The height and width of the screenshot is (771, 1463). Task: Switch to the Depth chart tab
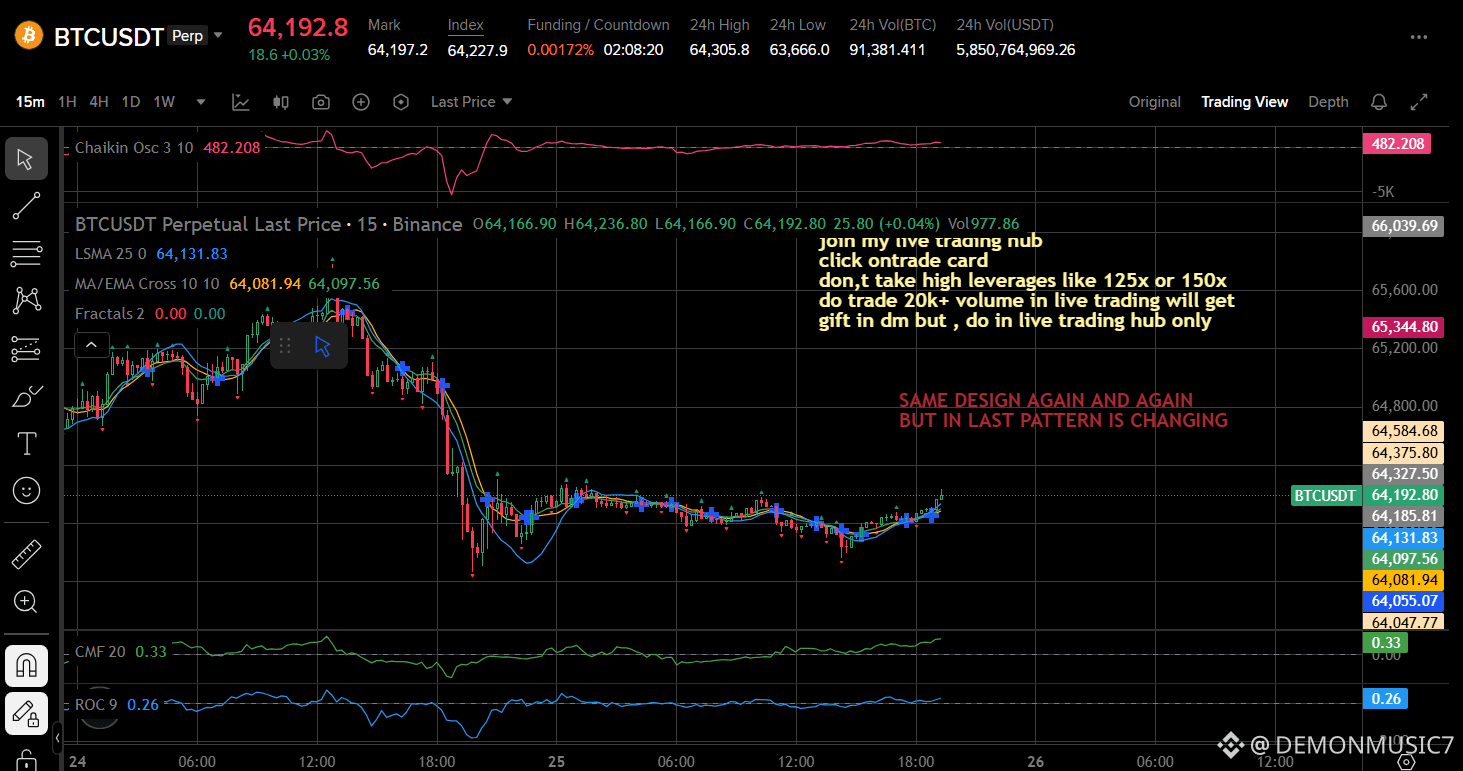(x=1328, y=102)
